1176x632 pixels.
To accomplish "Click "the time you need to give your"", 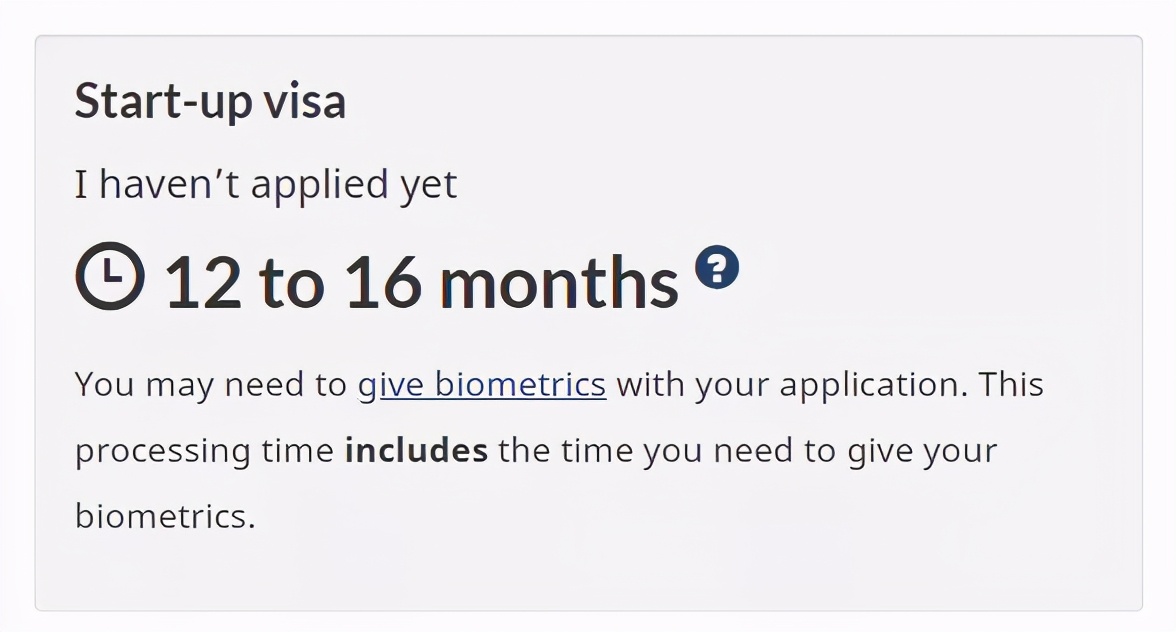I will click(748, 451).
